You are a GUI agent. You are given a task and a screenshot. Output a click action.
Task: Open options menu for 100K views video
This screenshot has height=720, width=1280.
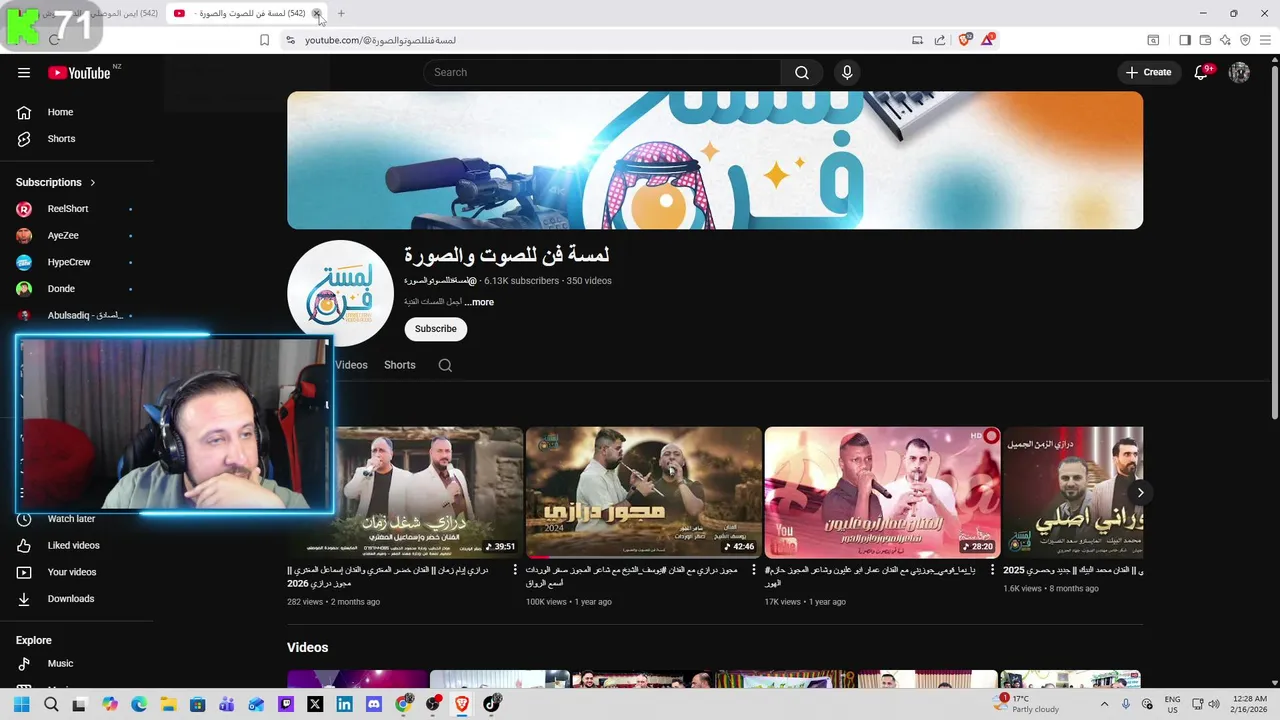point(754,570)
